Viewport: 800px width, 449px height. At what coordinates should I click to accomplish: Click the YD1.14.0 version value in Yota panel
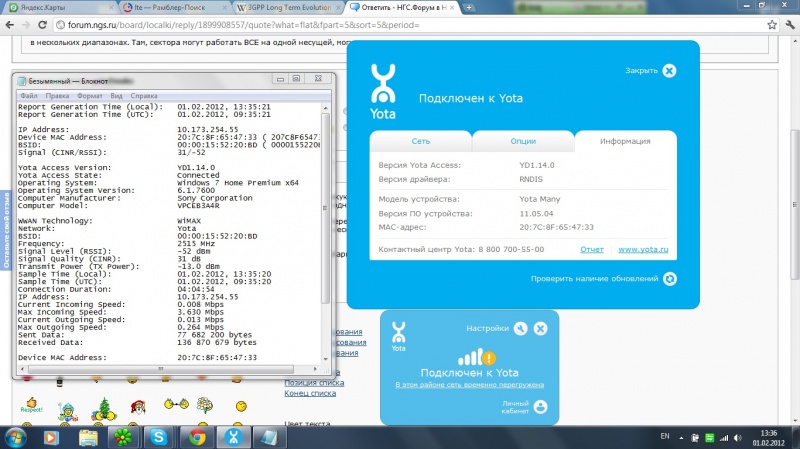537,165
